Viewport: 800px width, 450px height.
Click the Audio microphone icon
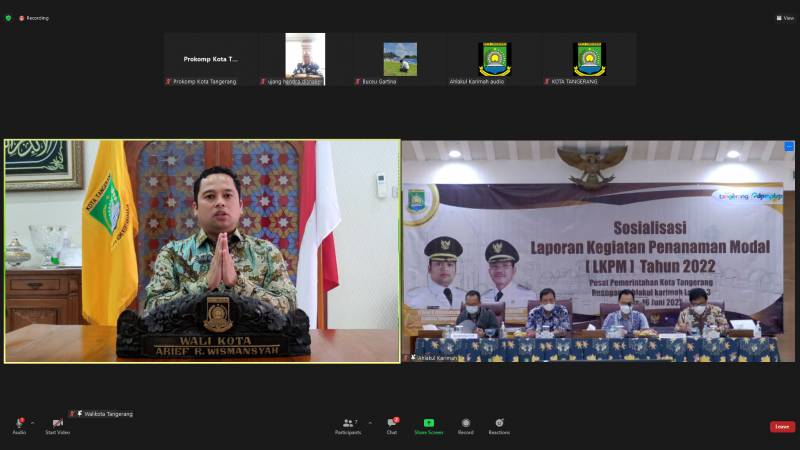tap(19, 423)
